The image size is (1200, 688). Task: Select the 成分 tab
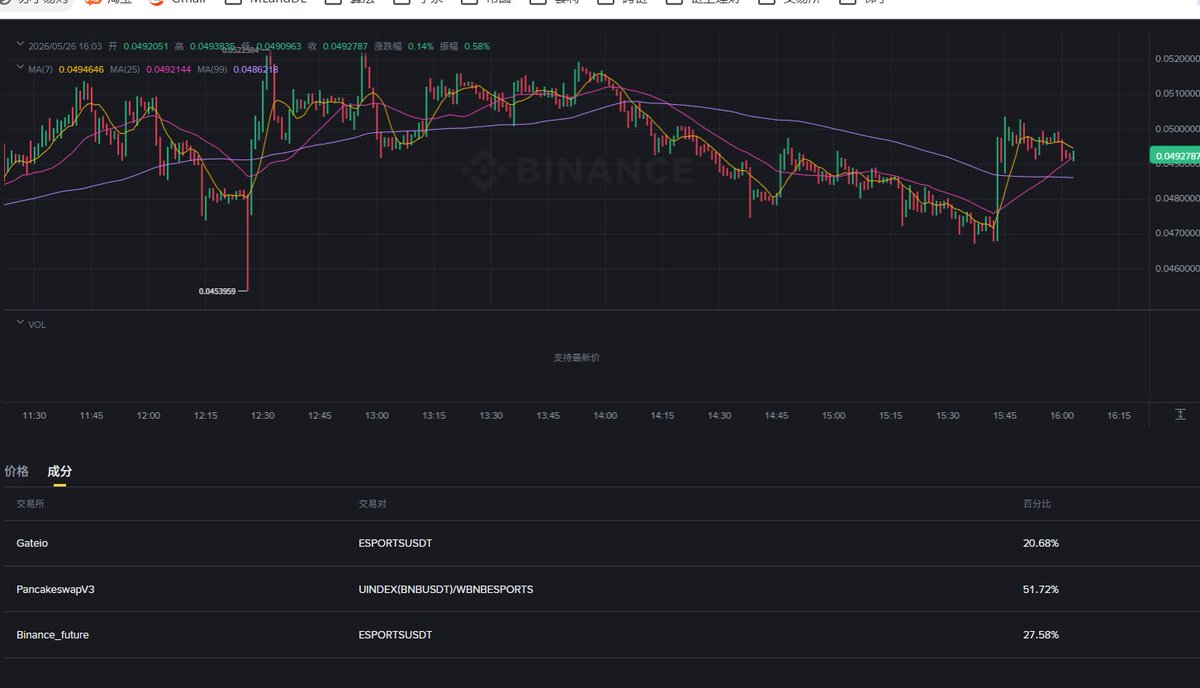60,471
